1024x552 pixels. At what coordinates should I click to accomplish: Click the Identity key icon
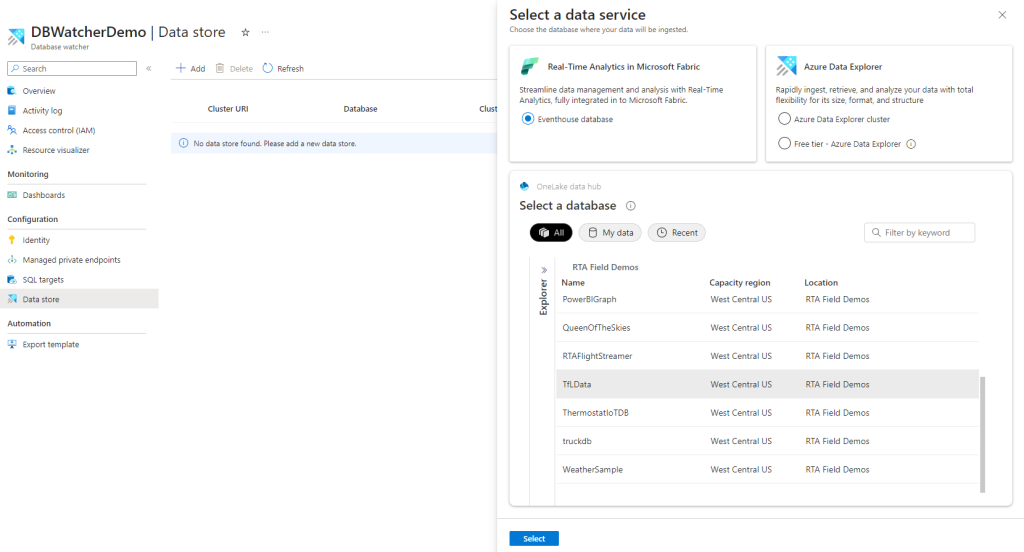point(12,240)
